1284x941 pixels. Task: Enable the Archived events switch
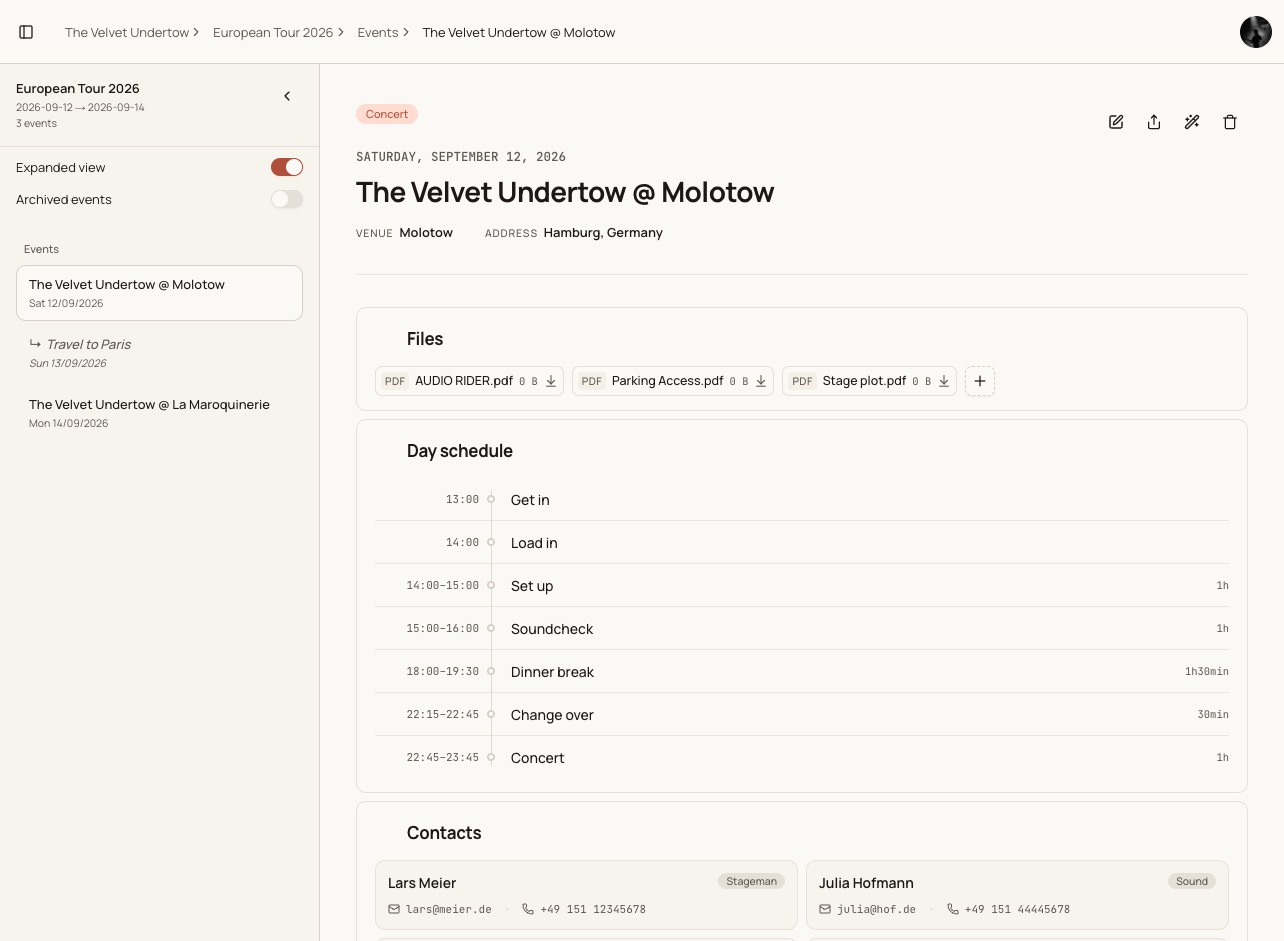click(x=287, y=199)
